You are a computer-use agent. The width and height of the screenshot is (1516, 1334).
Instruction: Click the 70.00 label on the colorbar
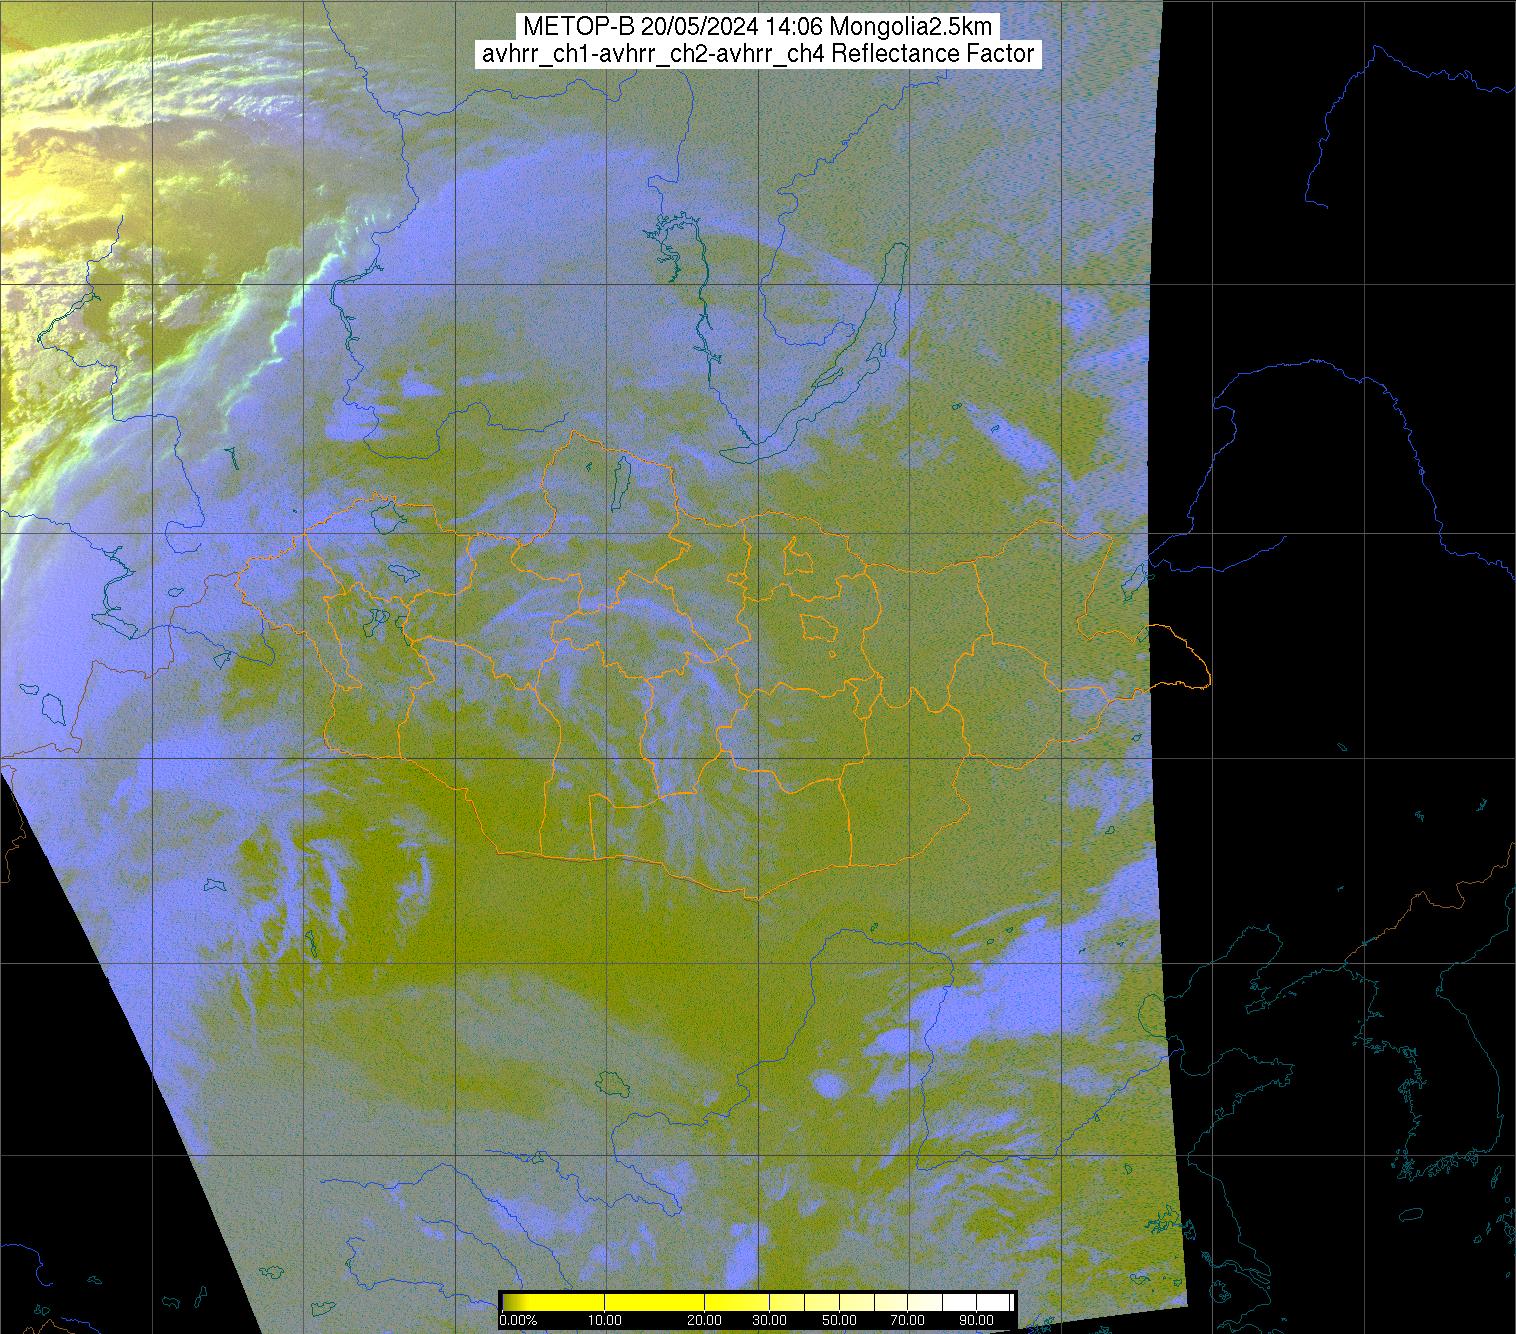[909, 1321]
